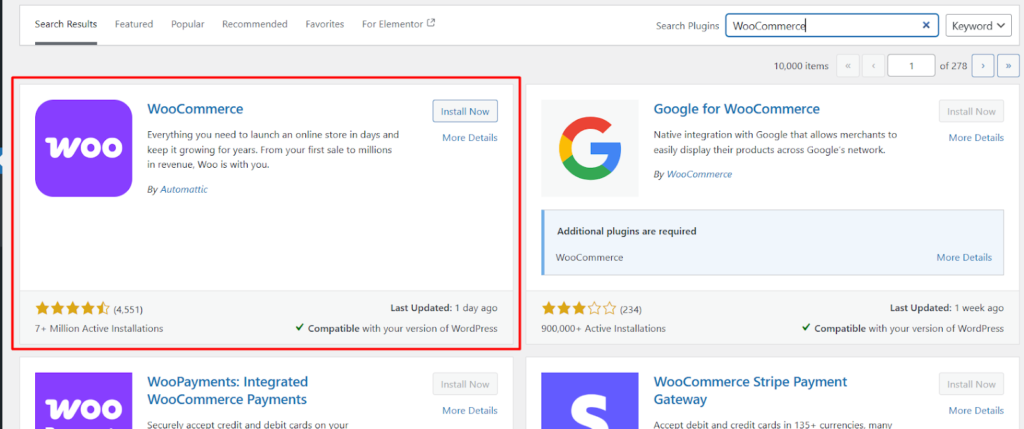
Task: Click the Search Plugins input field
Action: pos(832,25)
